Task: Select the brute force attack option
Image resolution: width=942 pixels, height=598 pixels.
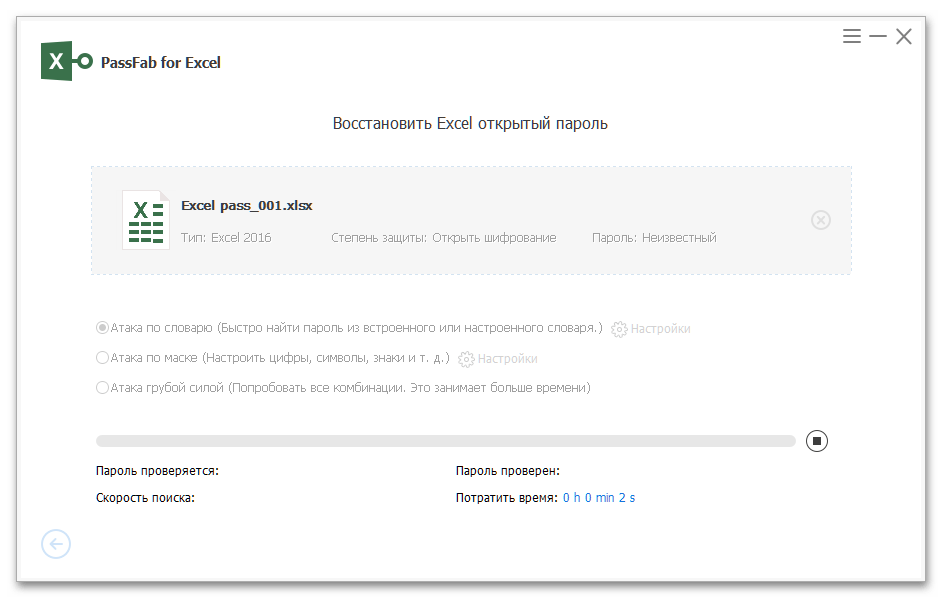Action: 102,388
